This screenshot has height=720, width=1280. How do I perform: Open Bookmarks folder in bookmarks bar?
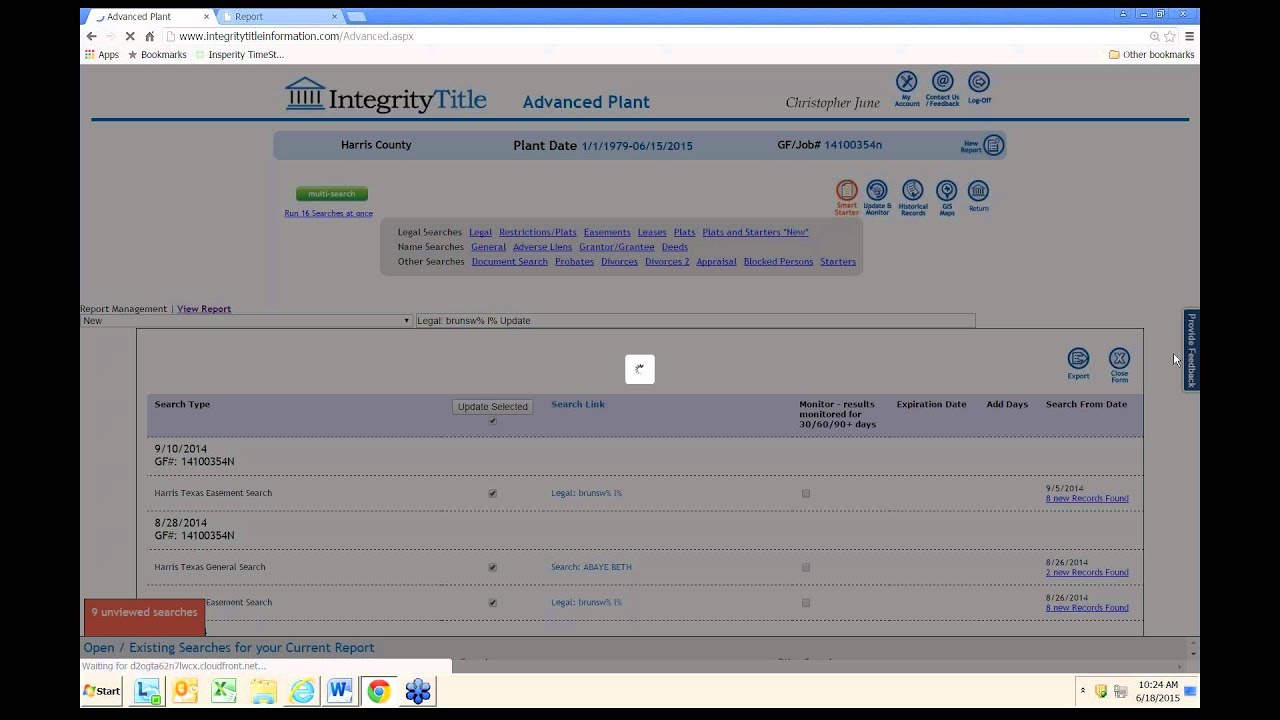tap(157, 55)
